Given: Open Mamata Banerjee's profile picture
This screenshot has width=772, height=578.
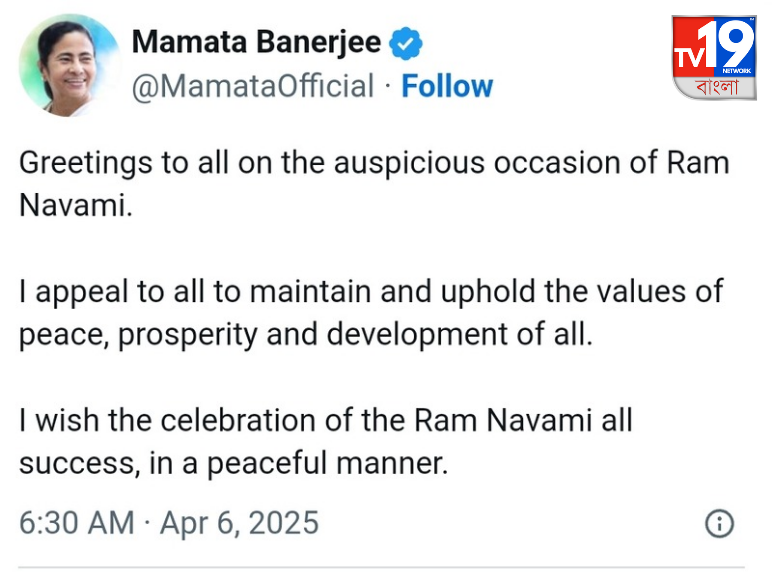Looking at the screenshot, I should coord(69,65).
